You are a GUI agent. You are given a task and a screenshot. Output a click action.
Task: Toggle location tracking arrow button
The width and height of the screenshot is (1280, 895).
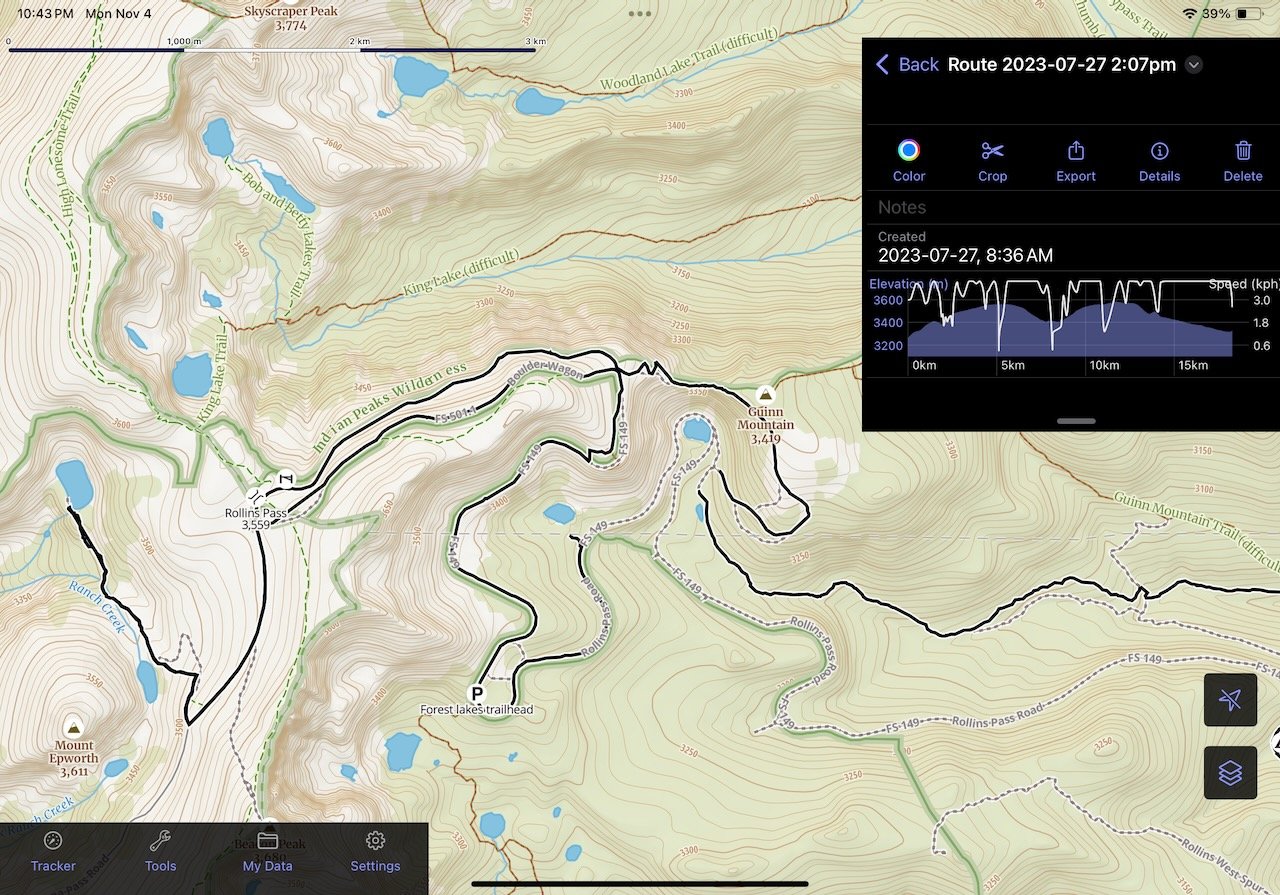1230,699
